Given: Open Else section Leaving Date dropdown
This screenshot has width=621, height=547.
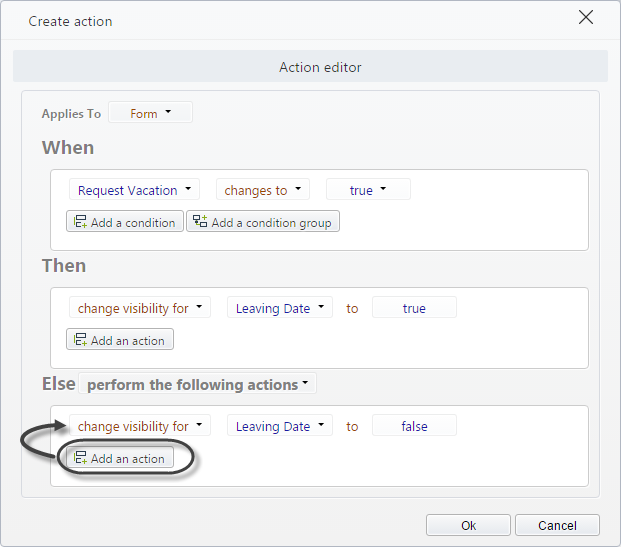Looking at the screenshot, I should 280,425.
